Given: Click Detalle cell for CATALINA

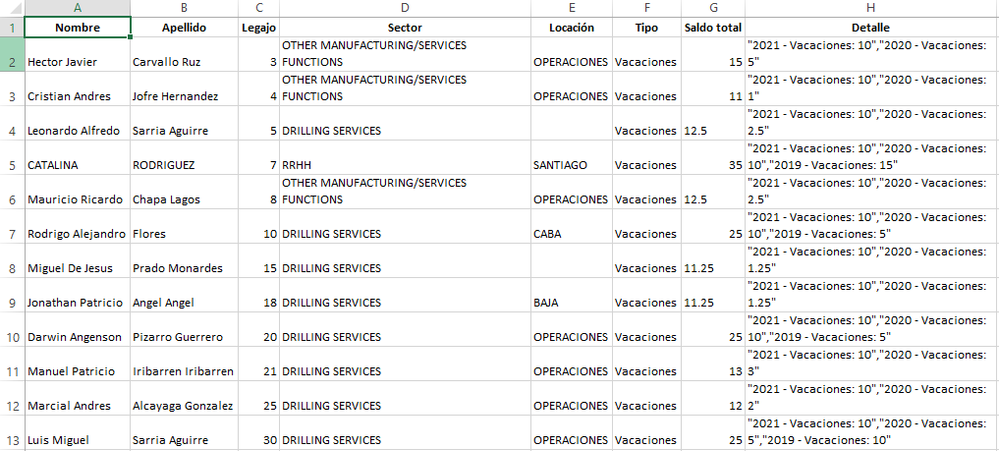Looking at the screenshot, I should [871, 157].
